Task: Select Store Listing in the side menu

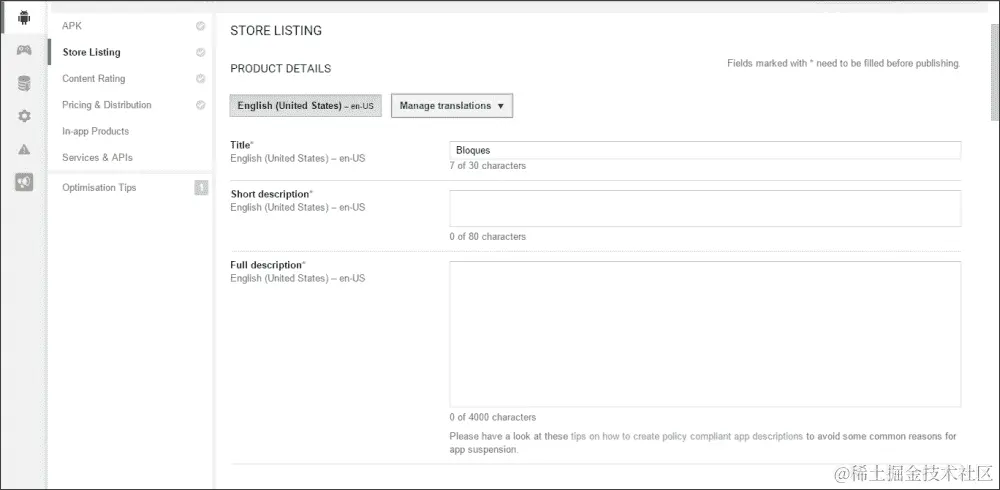Action: coord(91,52)
